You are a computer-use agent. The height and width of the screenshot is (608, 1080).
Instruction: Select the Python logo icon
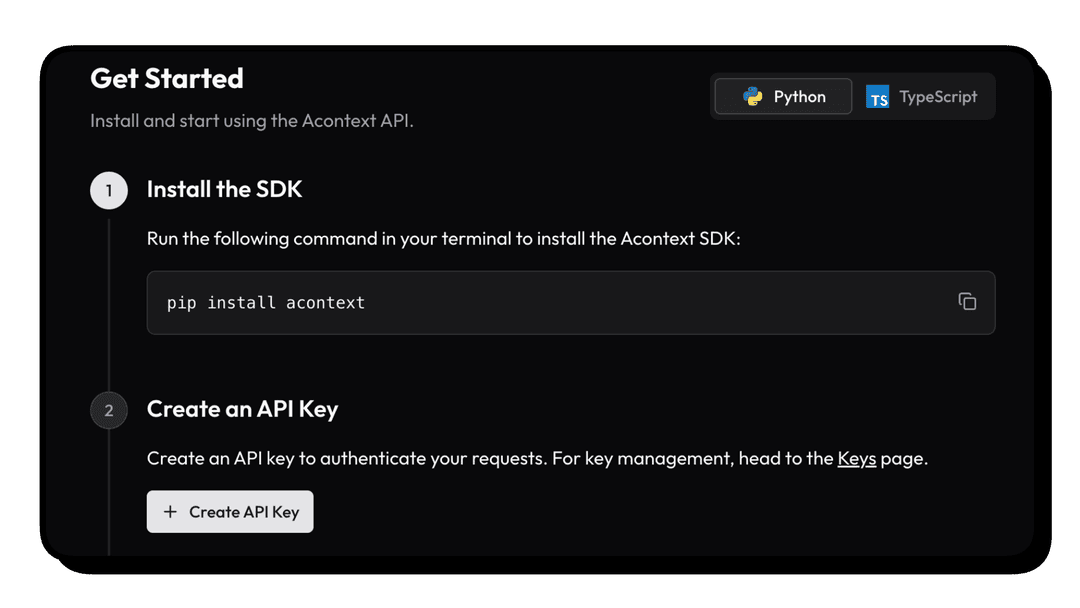point(753,96)
